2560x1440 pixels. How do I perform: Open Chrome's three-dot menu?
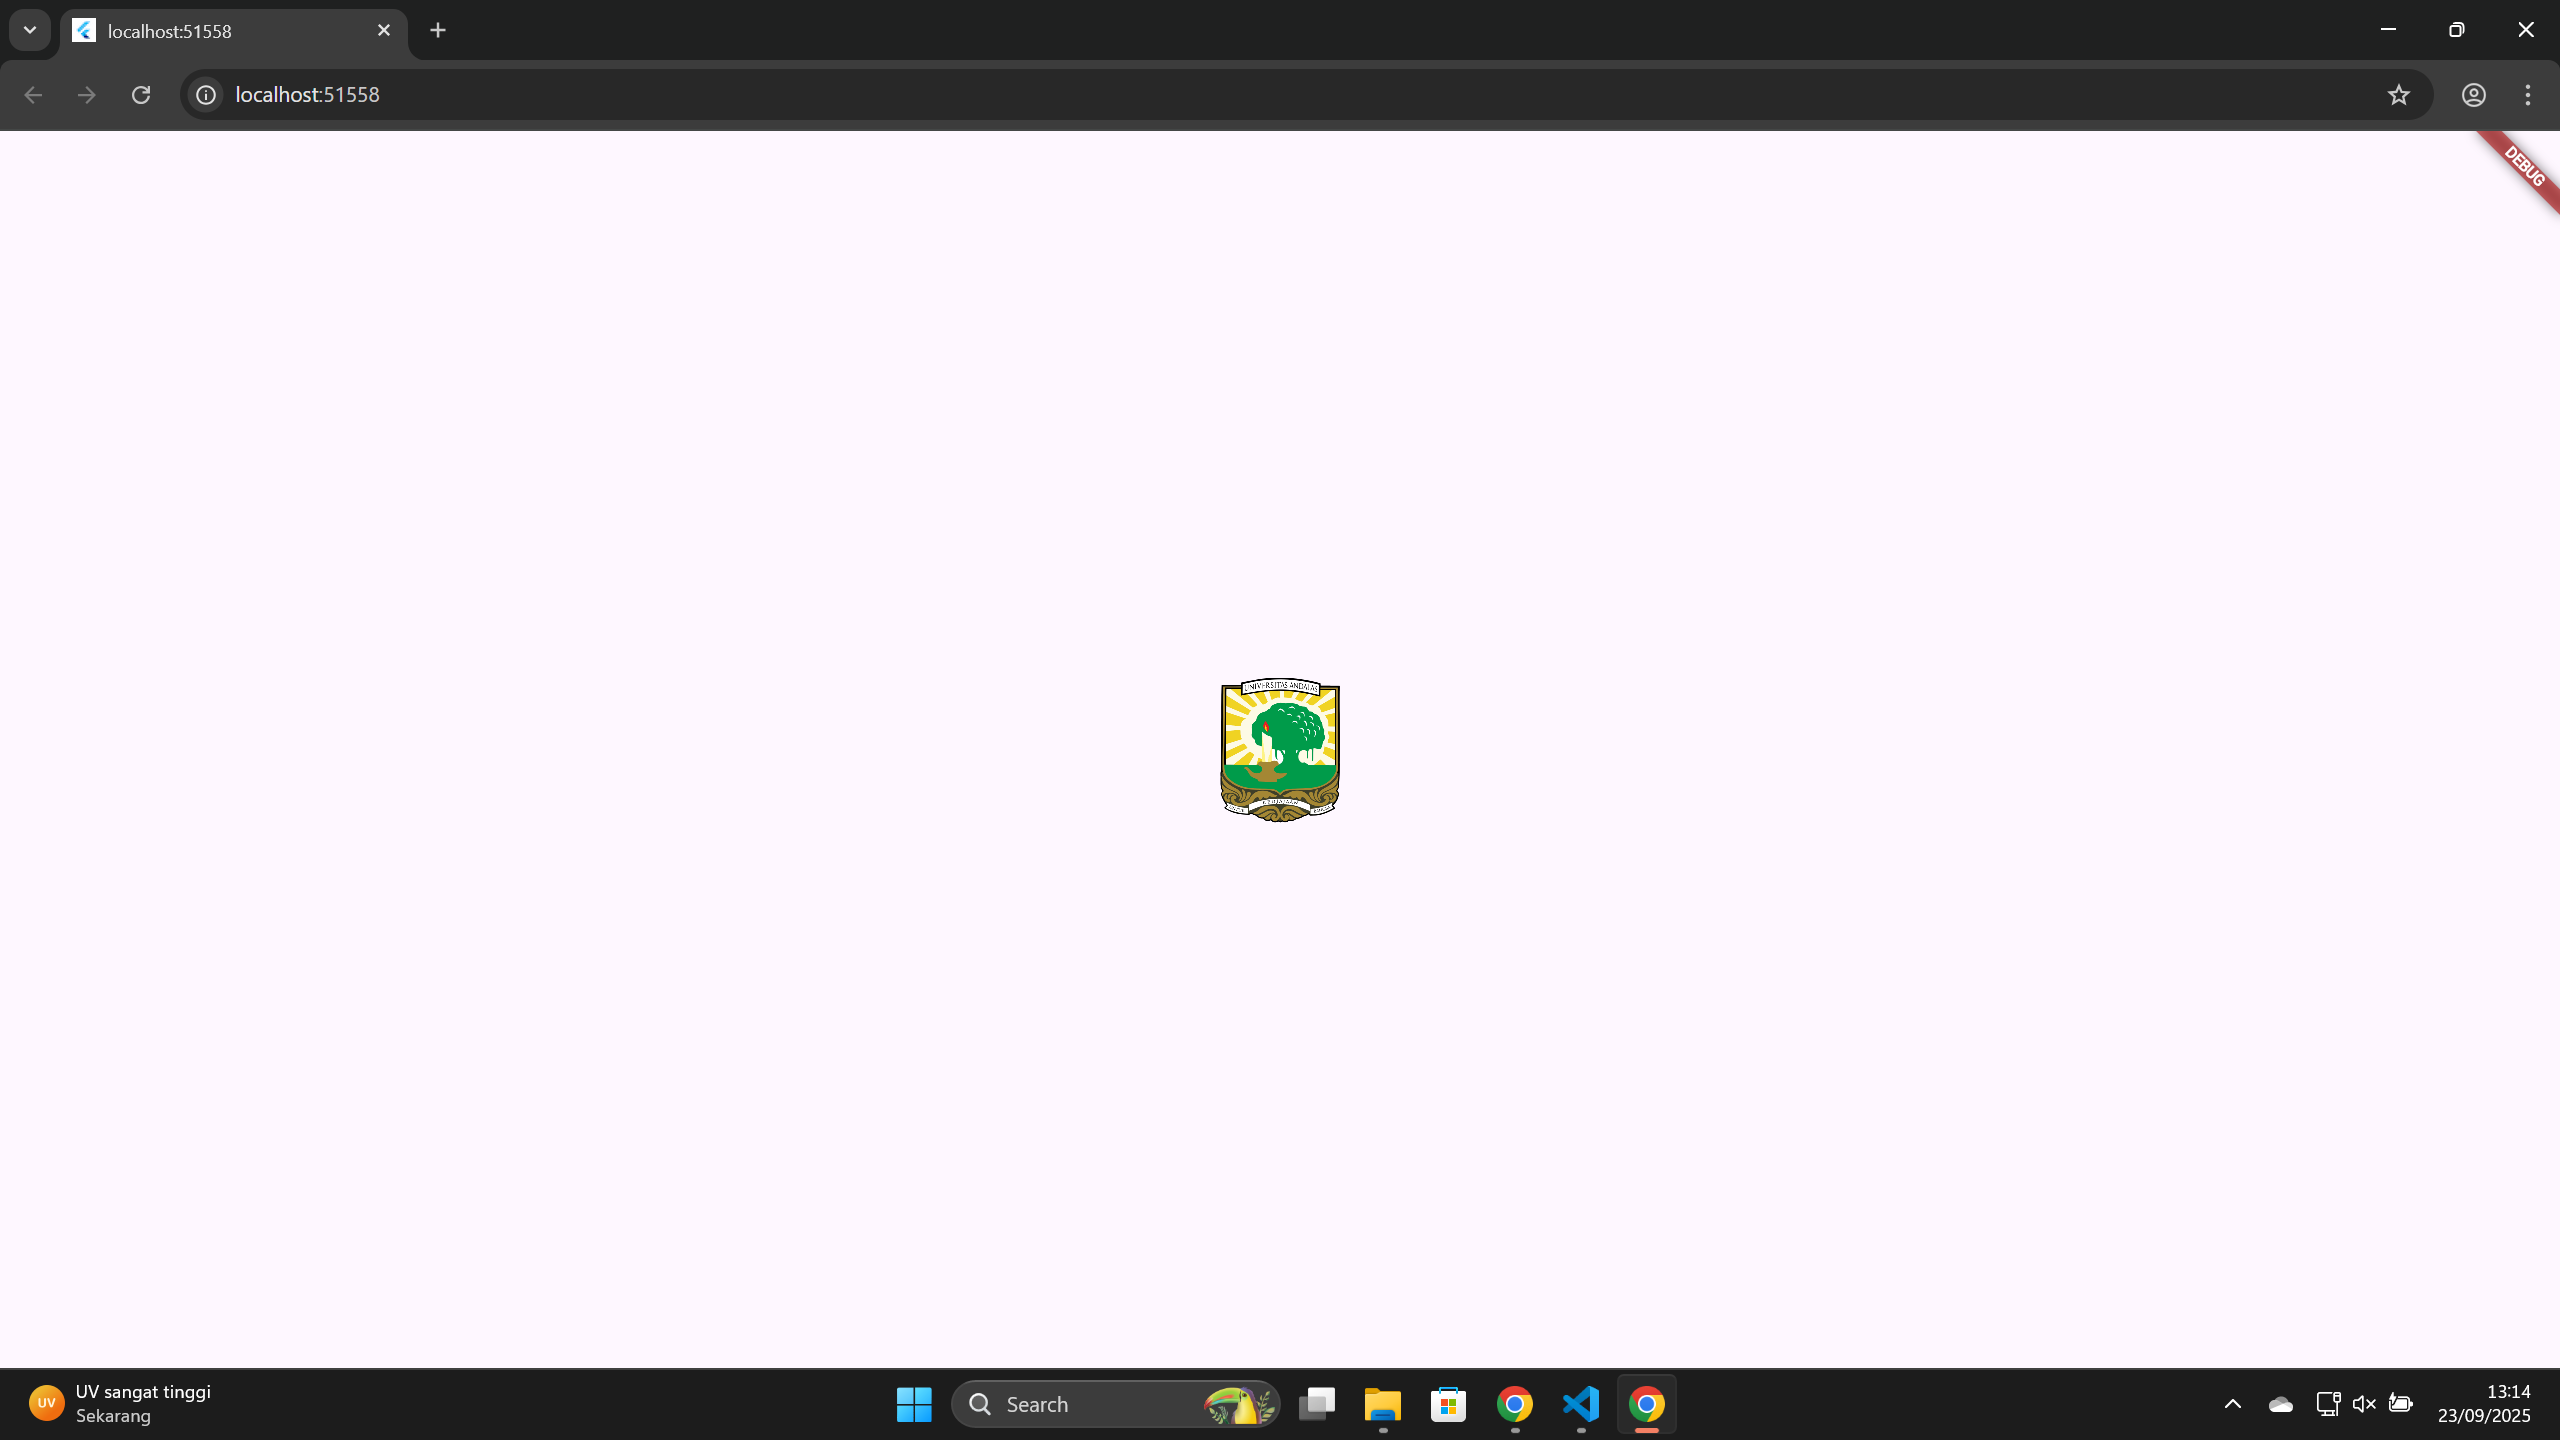point(2528,94)
